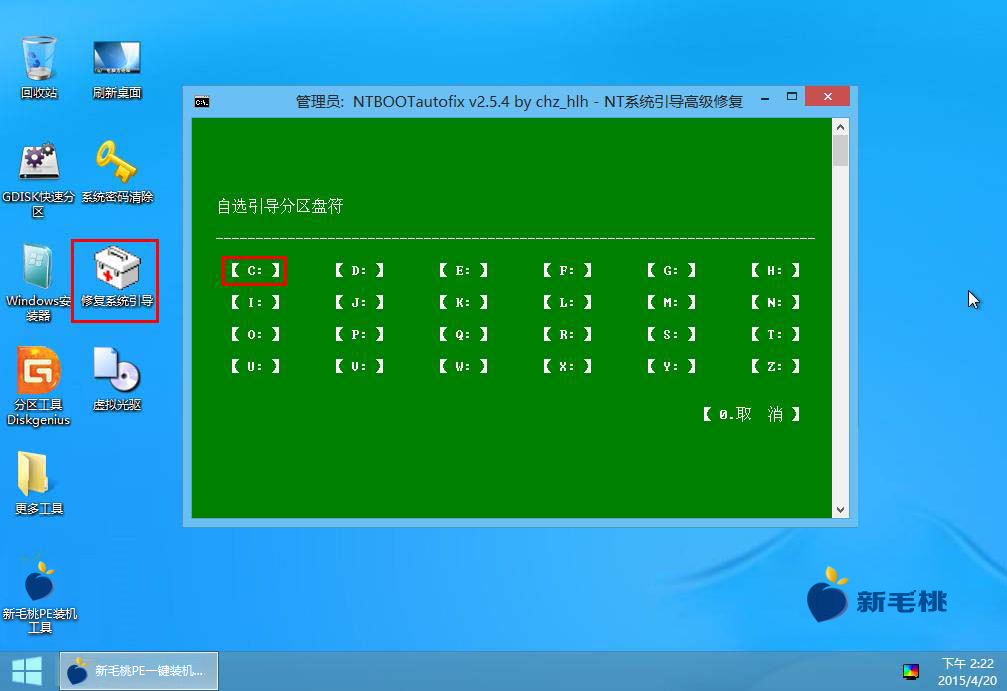Choose the N: drive entry
This screenshot has width=1007, height=691.
pos(775,302)
